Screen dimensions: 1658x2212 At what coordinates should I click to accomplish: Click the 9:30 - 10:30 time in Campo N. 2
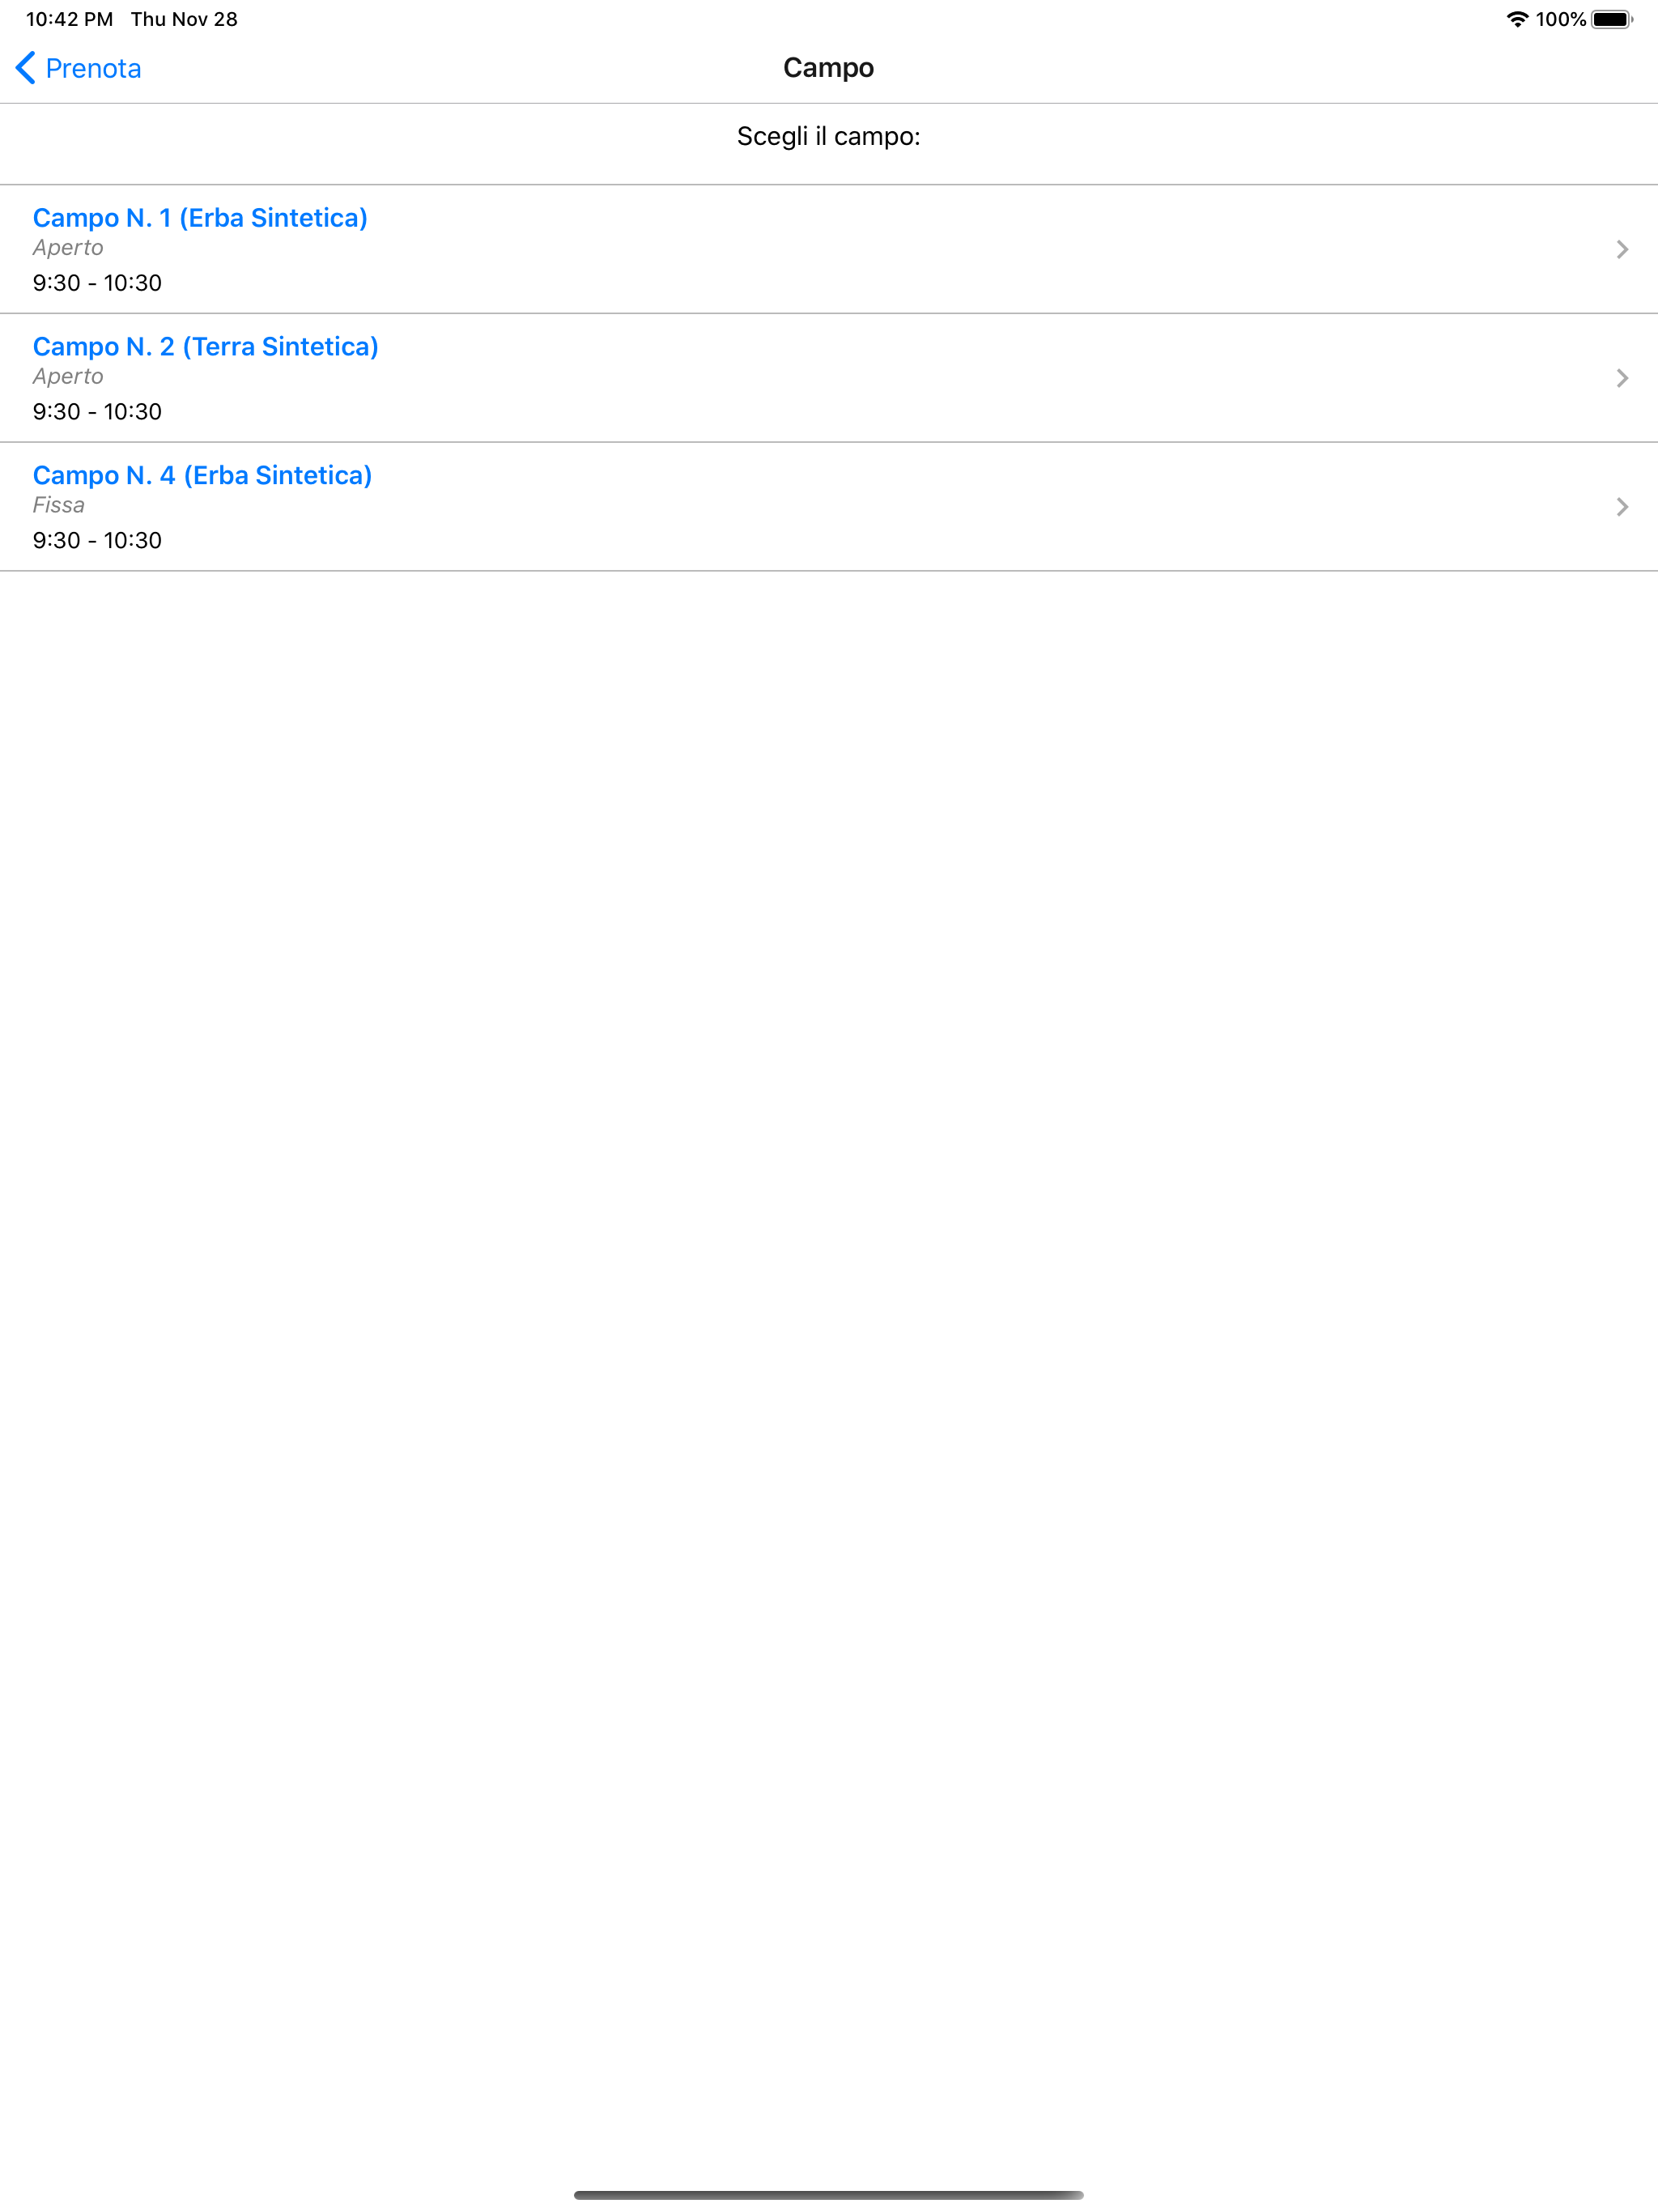point(97,412)
